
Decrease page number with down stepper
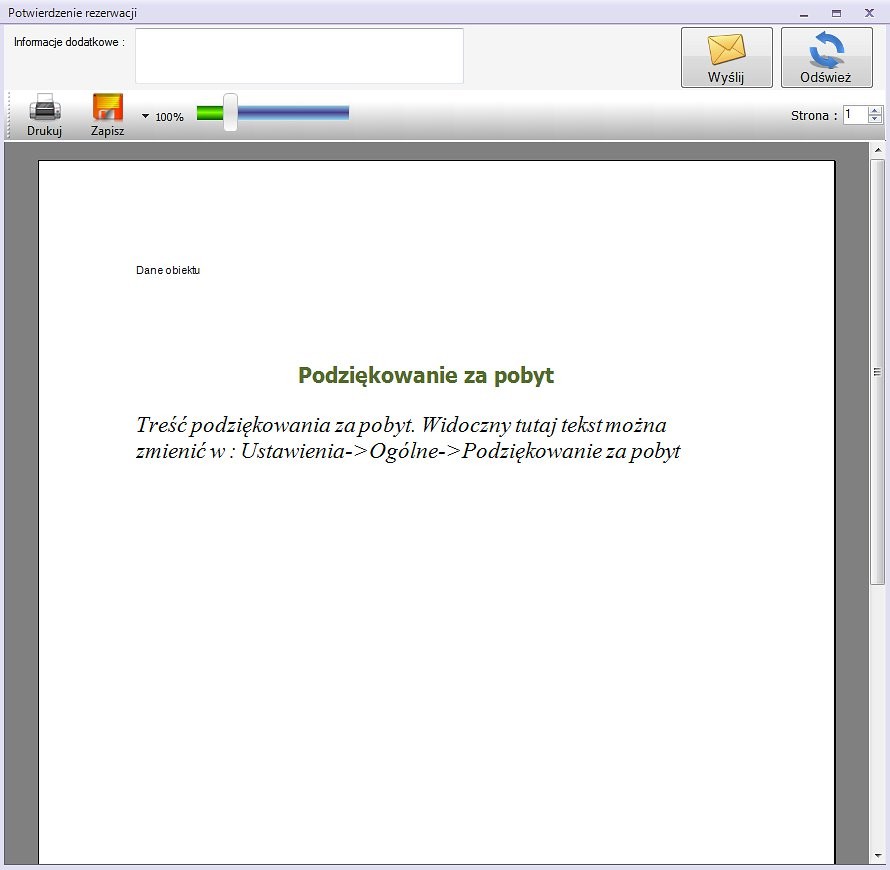[x=875, y=119]
